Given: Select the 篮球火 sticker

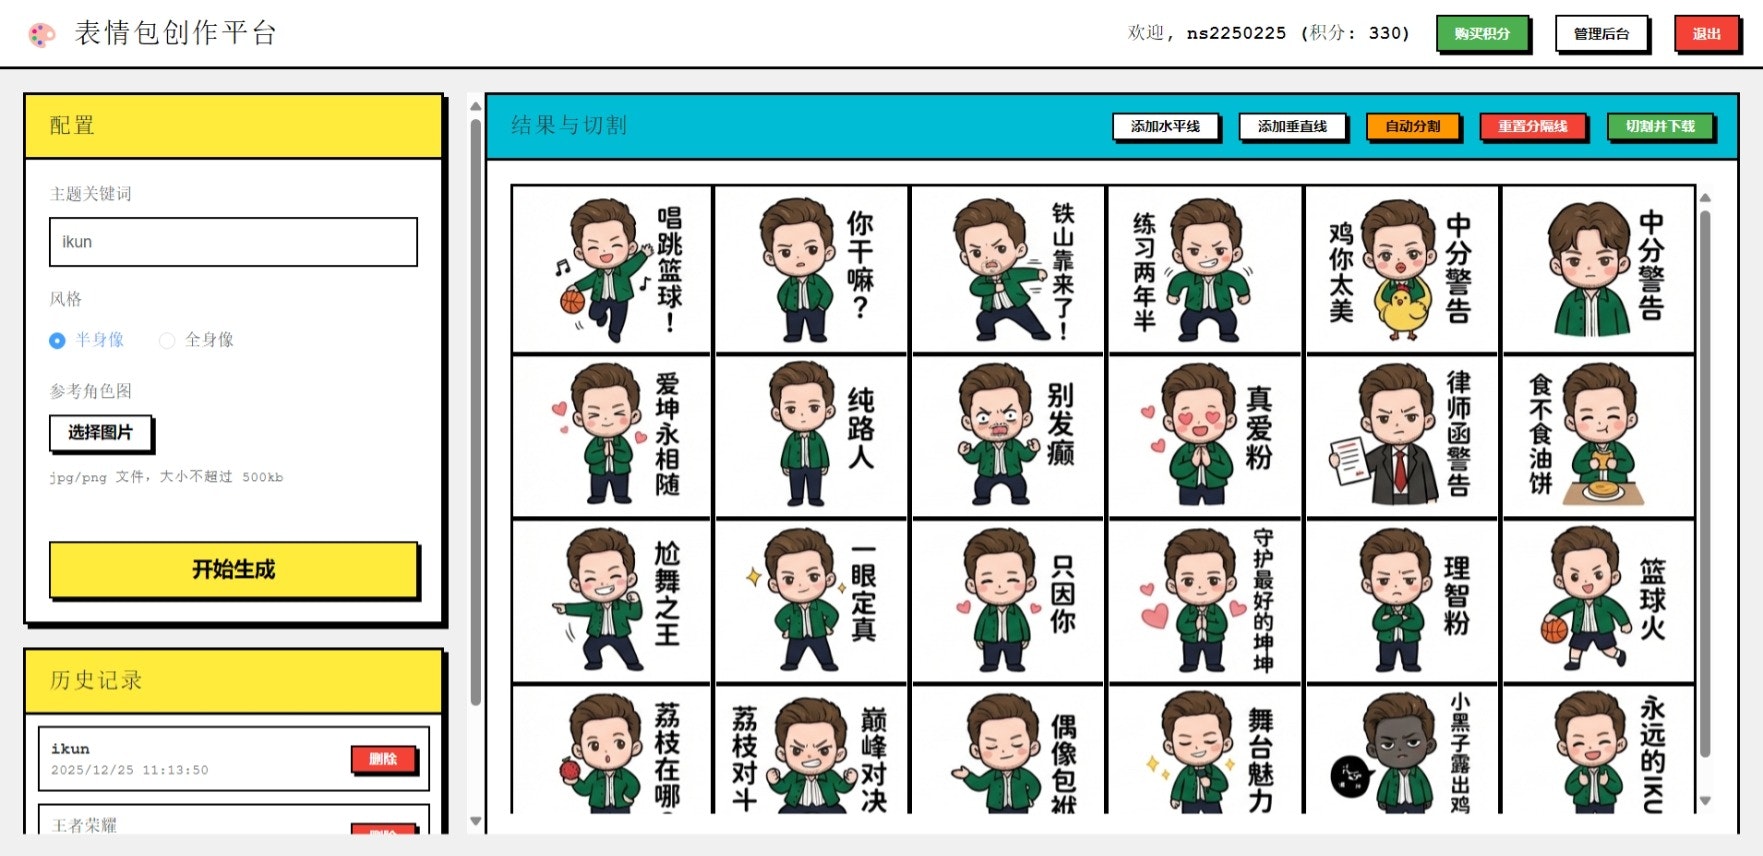Looking at the screenshot, I should coord(1598,601).
